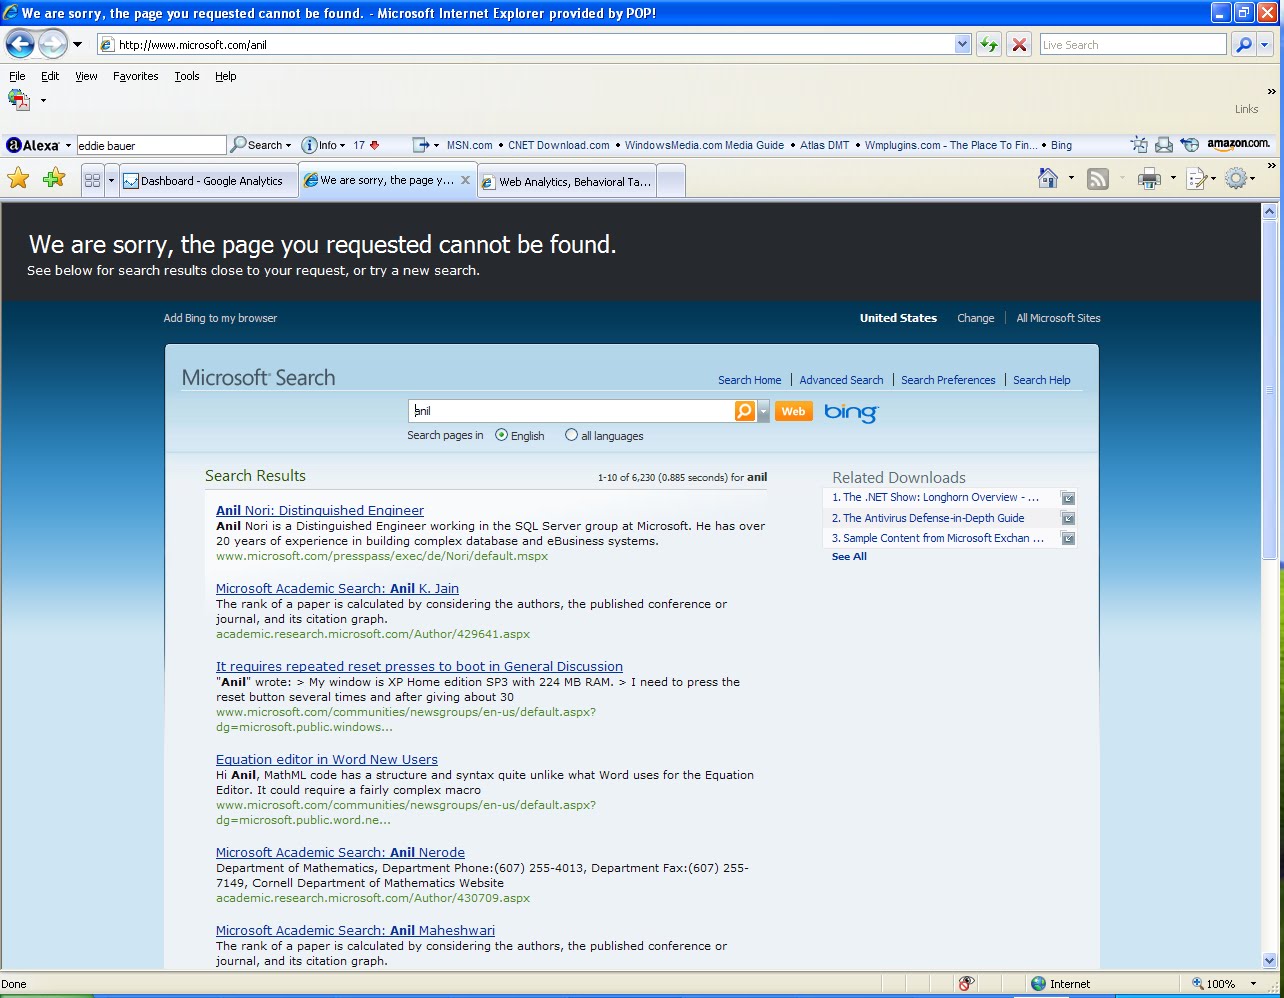Open the Favorites menu
This screenshot has width=1284, height=998.
135,76
